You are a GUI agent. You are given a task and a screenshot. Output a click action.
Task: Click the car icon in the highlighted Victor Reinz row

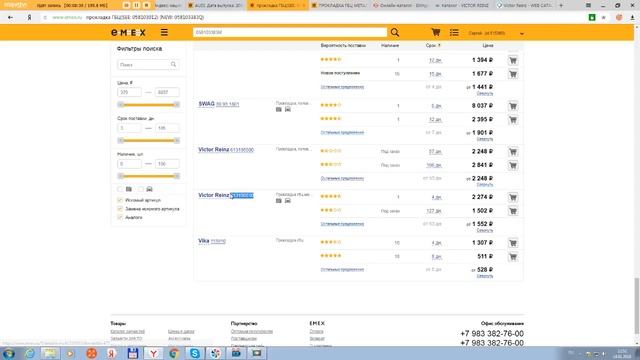[x=288, y=201]
